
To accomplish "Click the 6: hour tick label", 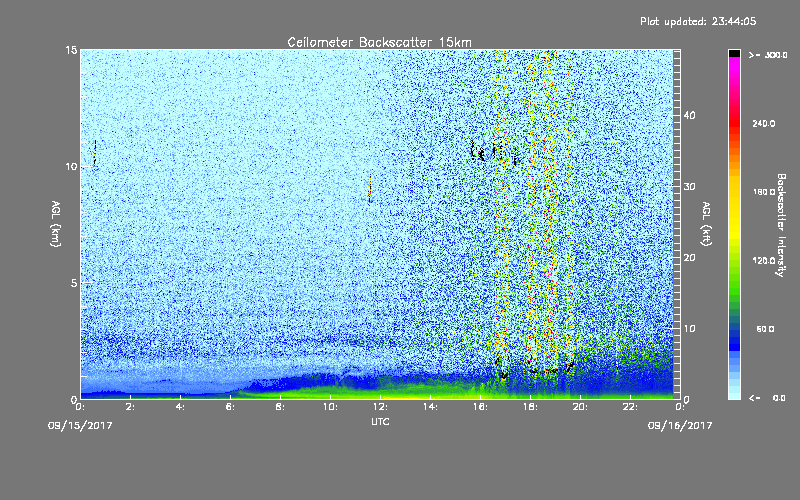I will [x=230, y=407].
